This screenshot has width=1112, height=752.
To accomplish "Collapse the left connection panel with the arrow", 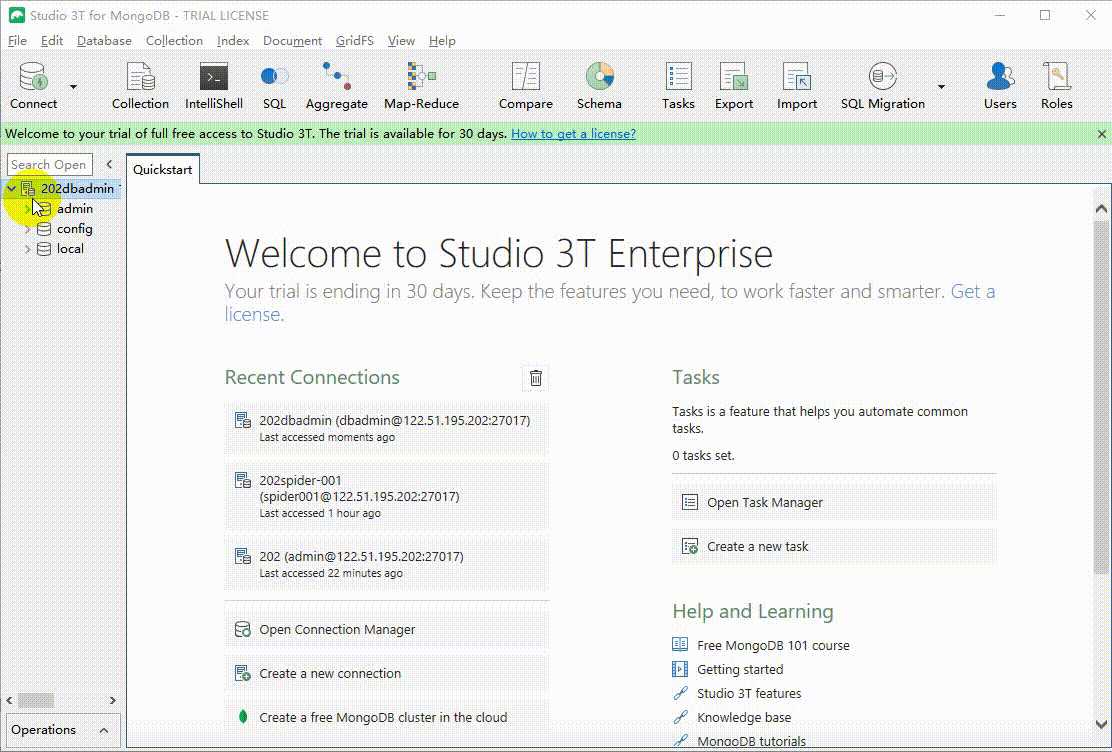I will [x=109, y=165].
